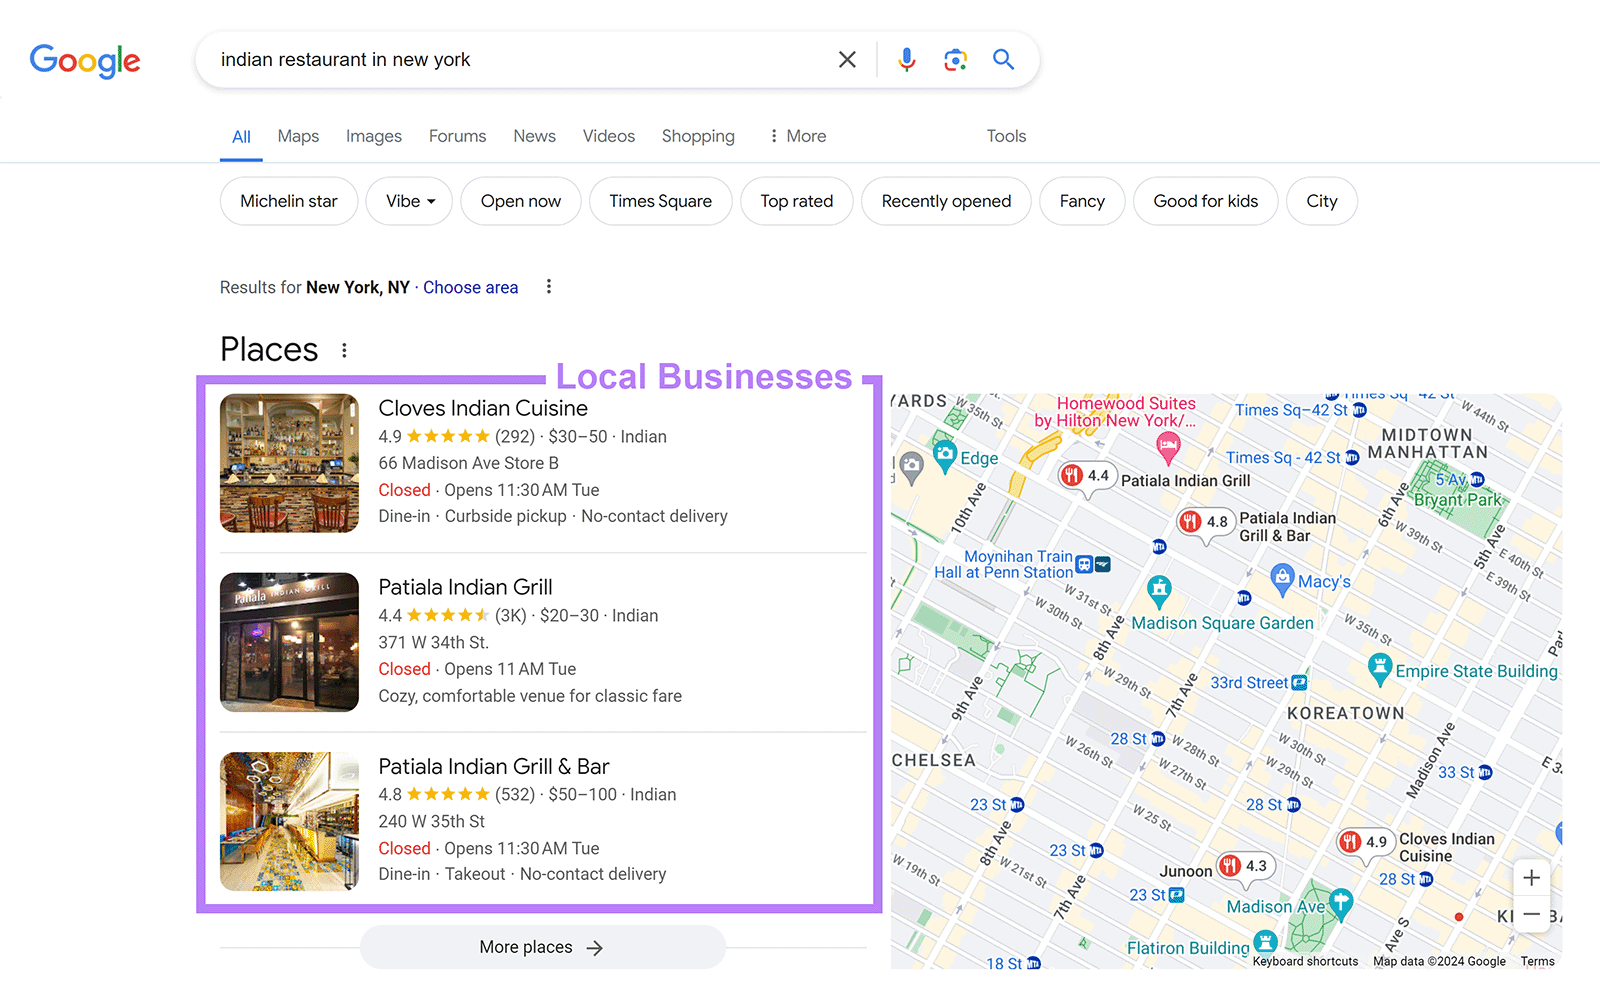Image resolution: width=1600 pixels, height=1004 pixels.
Task: Apply the Open now filter chip
Action: (521, 201)
